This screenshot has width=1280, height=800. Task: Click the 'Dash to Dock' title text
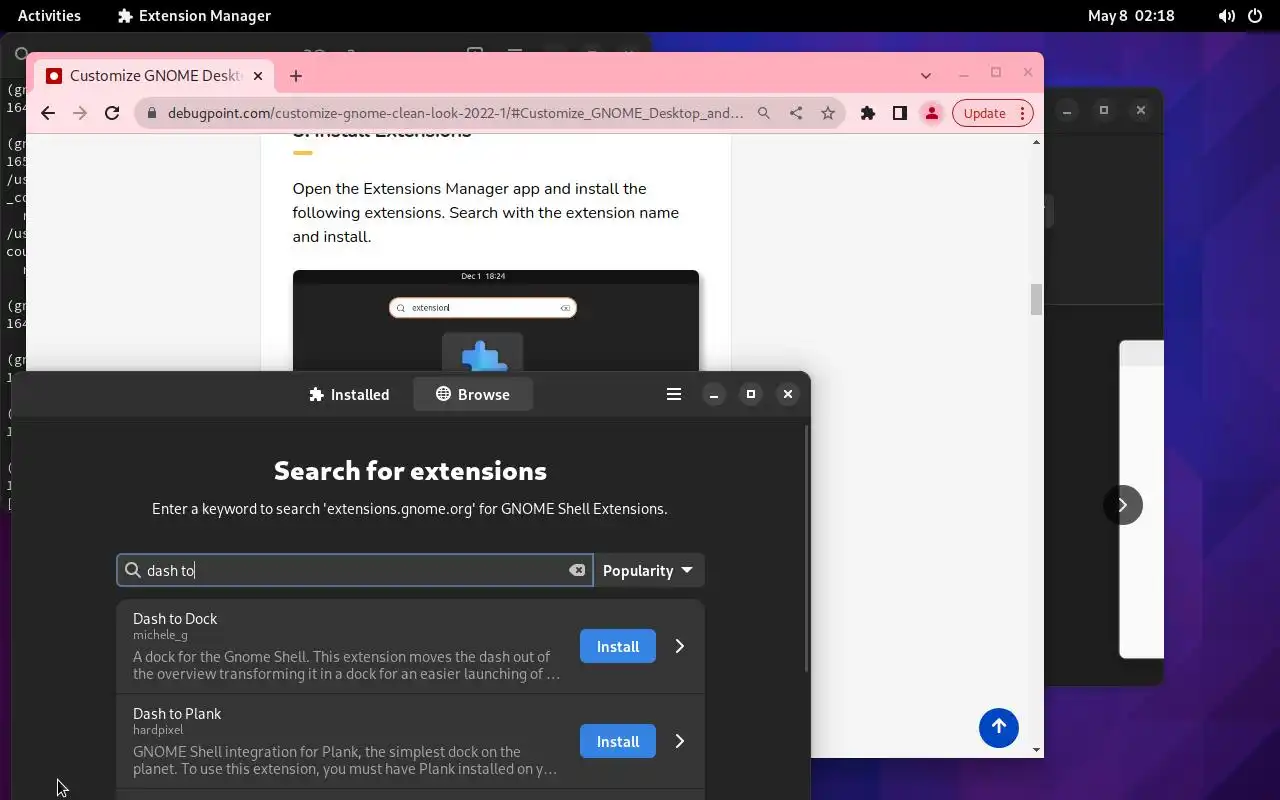[x=175, y=619]
